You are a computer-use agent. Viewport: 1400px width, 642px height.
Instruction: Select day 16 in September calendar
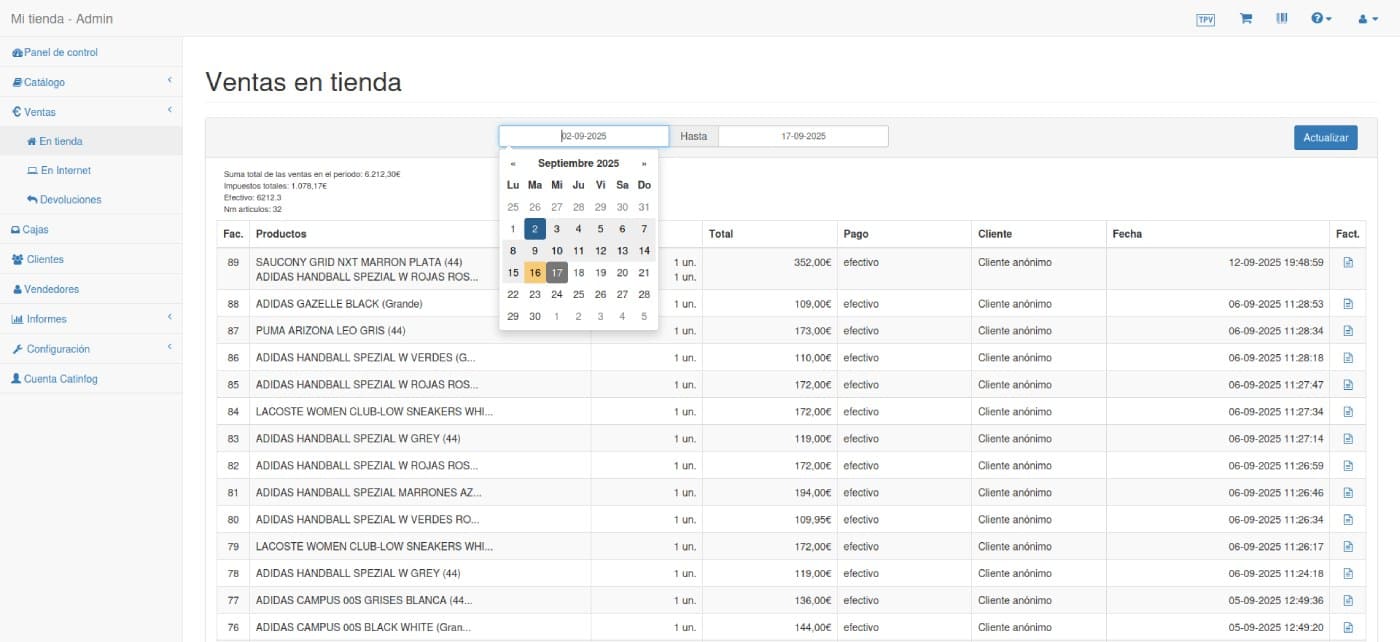tap(535, 273)
